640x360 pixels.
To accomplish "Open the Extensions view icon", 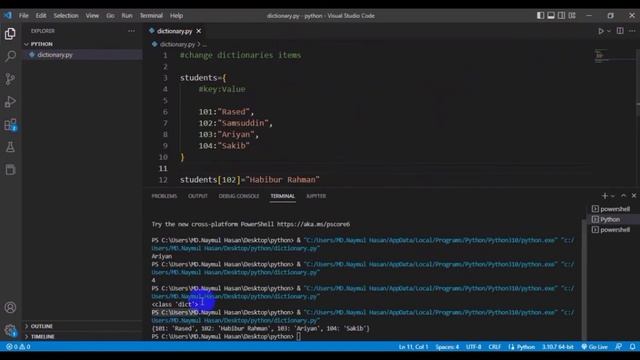I will pos(10,124).
